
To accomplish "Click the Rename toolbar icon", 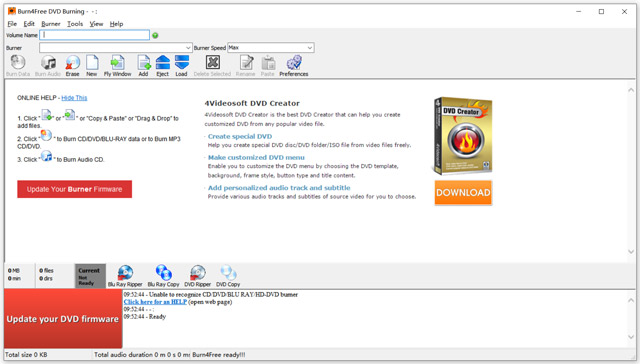I will [x=246, y=62].
